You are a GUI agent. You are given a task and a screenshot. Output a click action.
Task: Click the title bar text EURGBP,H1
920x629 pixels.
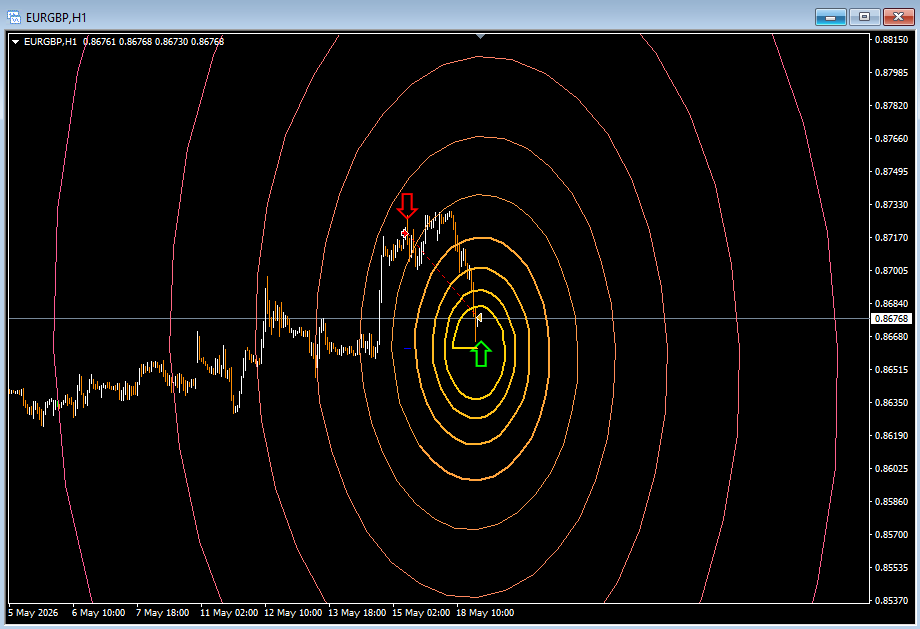(56, 18)
